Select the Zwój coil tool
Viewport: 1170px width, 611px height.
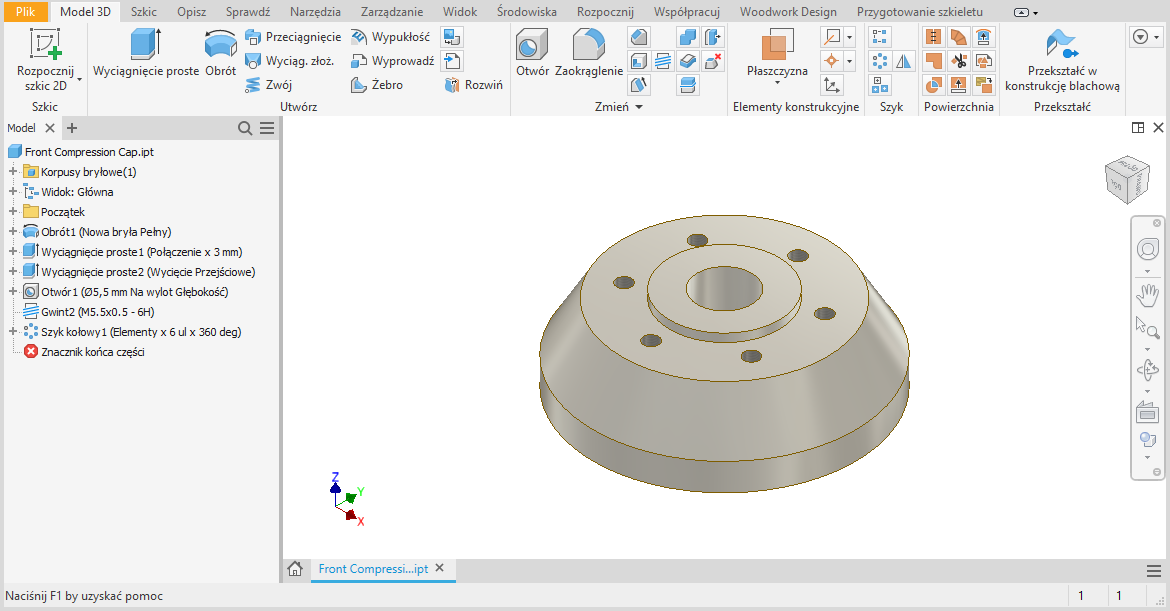[x=268, y=85]
